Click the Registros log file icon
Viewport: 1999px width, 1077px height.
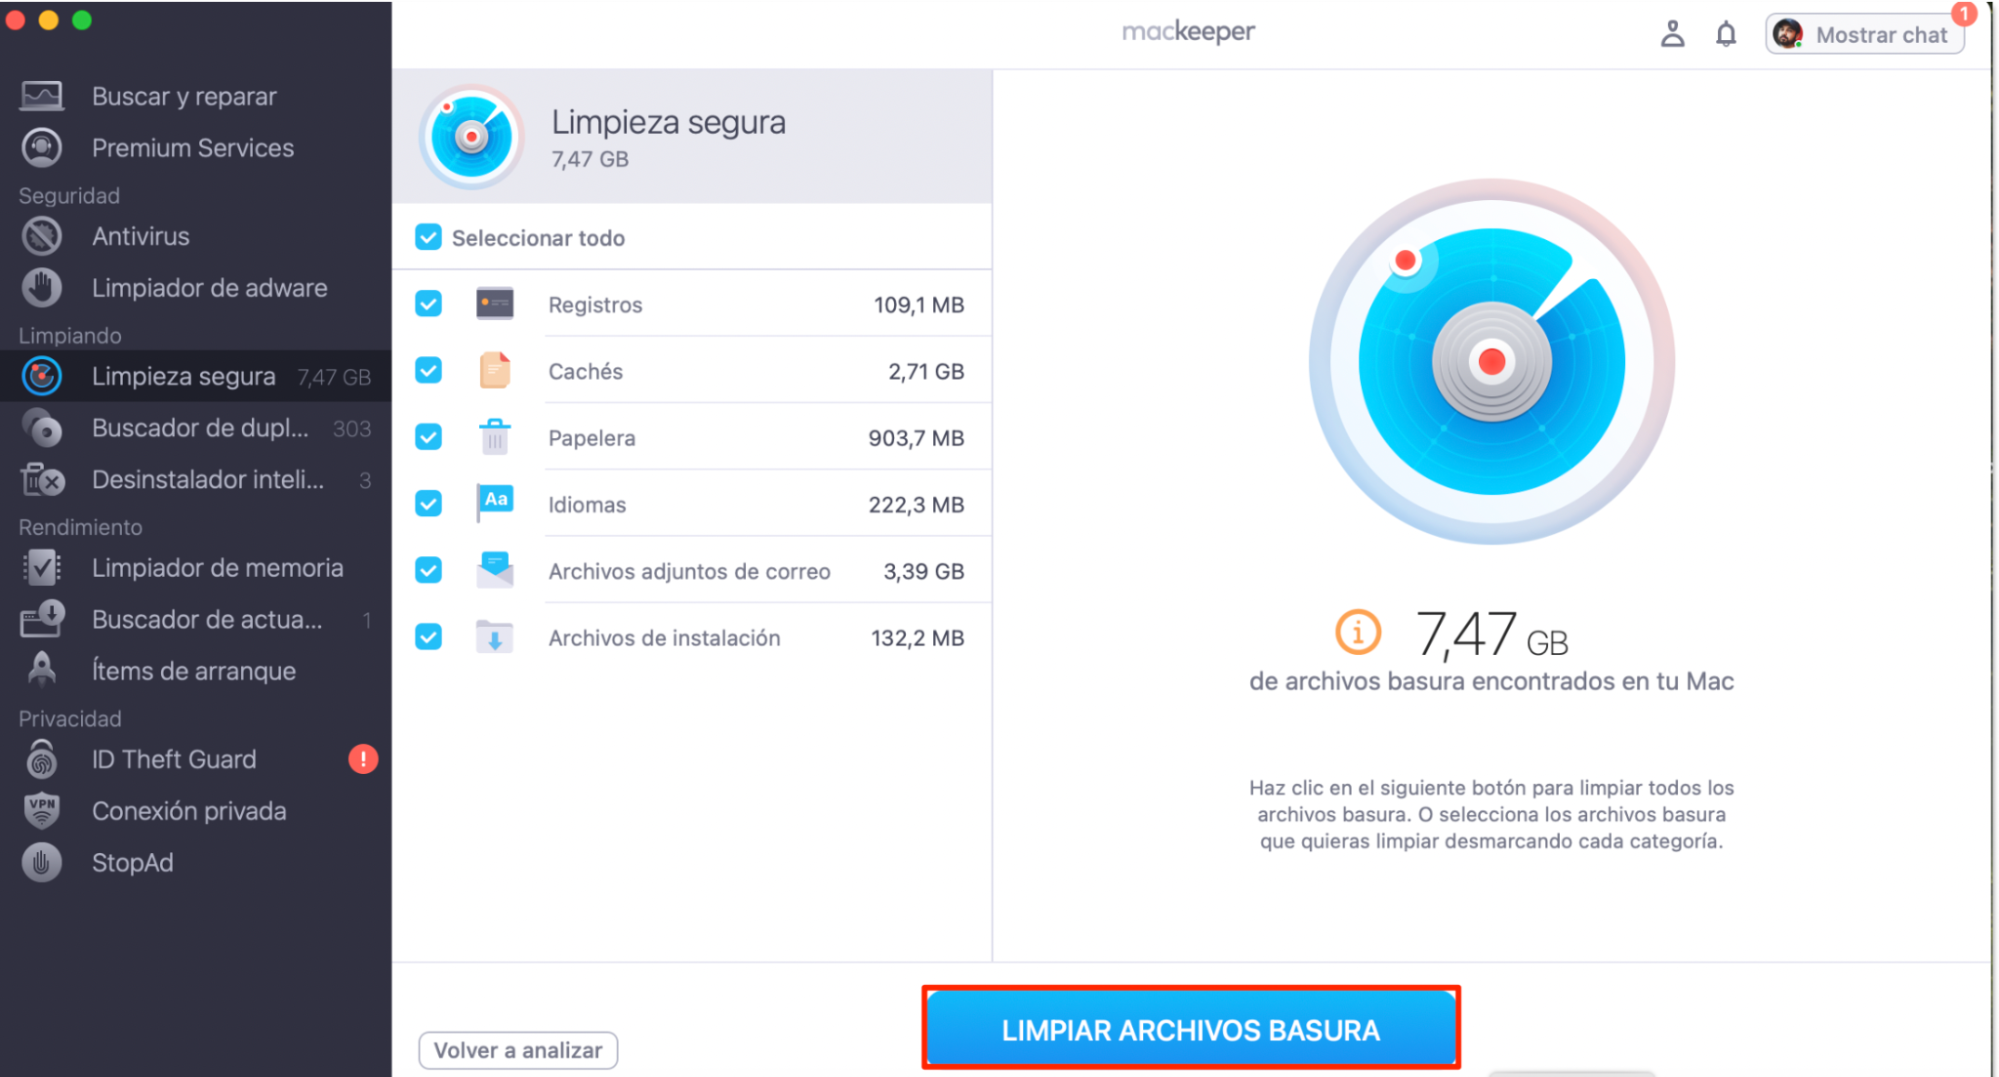click(x=494, y=304)
